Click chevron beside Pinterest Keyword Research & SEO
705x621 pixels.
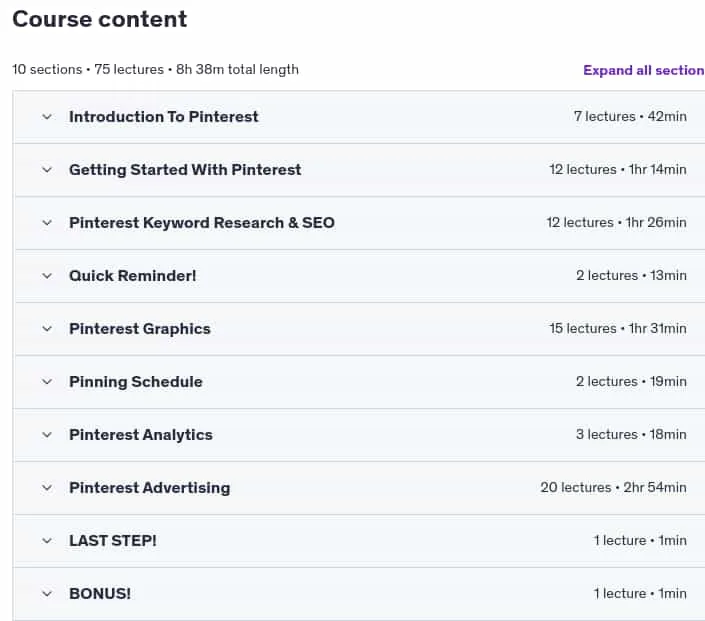(x=47, y=223)
